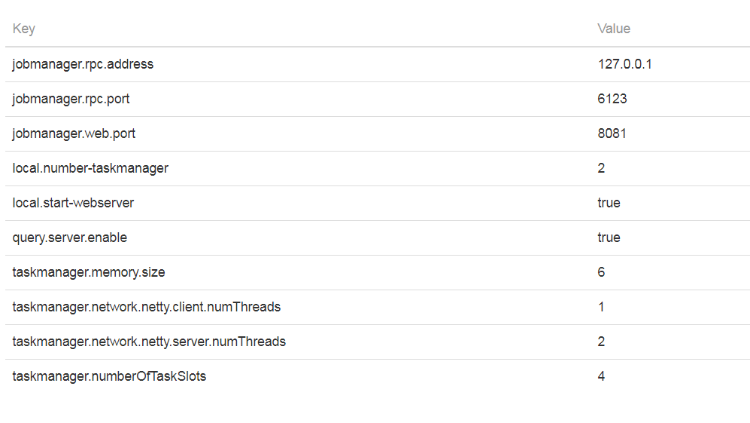Click the 127.0.0.1 address value
Viewport: 750px width, 423px height.
[x=625, y=64]
